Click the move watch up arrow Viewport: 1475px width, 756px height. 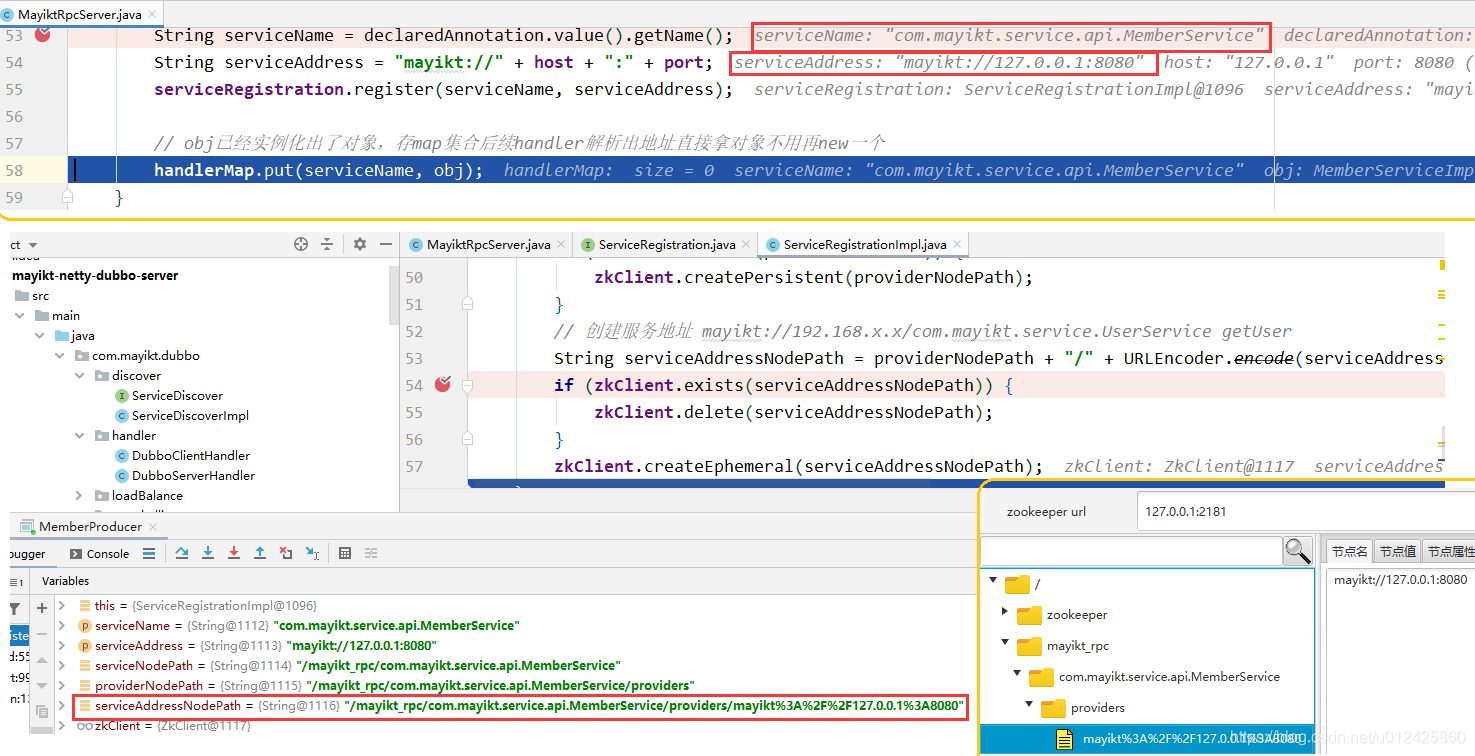tap(42, 661)
